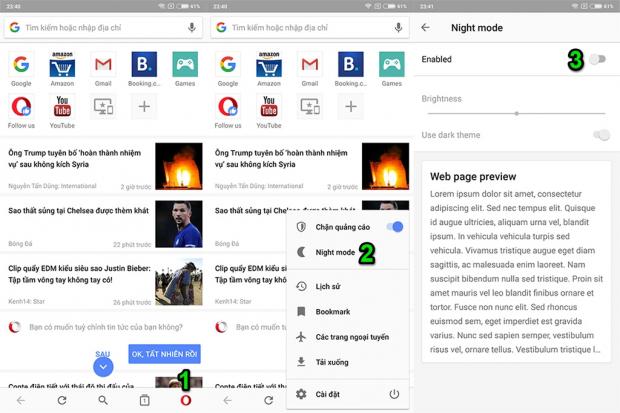This screenshot has height=413, width=620.
Task: Toggle the Chặn quảng cáo ad-block switch
Action: 394,227
